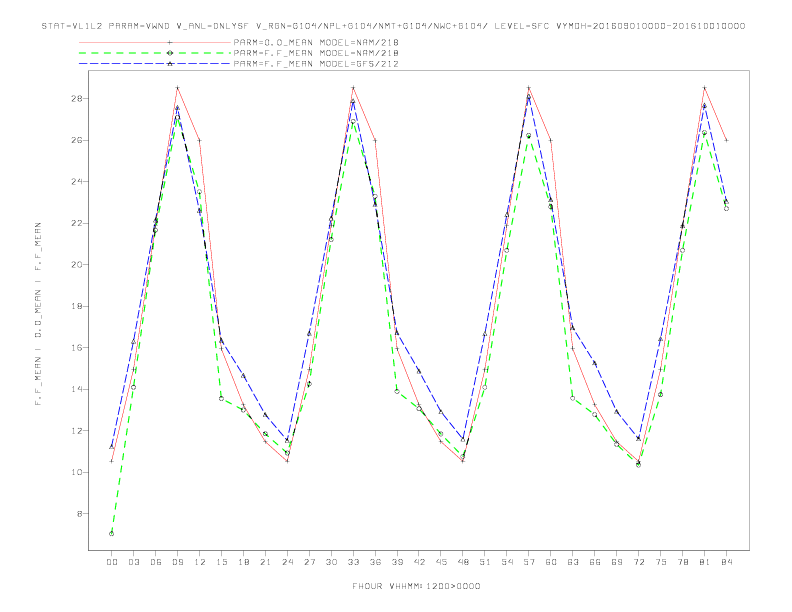Click y-axis tick label 8
Screen dimensions: 792x612
pos(79,514)
